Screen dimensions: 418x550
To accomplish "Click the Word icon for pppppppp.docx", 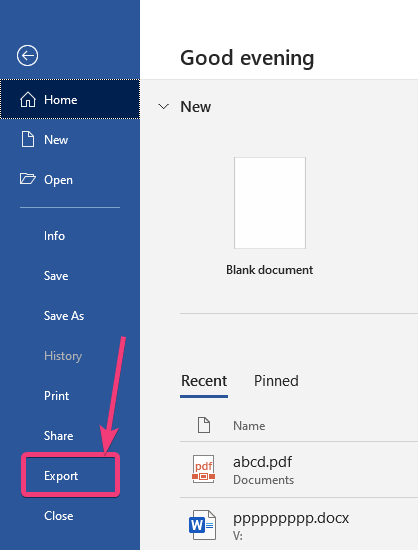I will point(202,525).
